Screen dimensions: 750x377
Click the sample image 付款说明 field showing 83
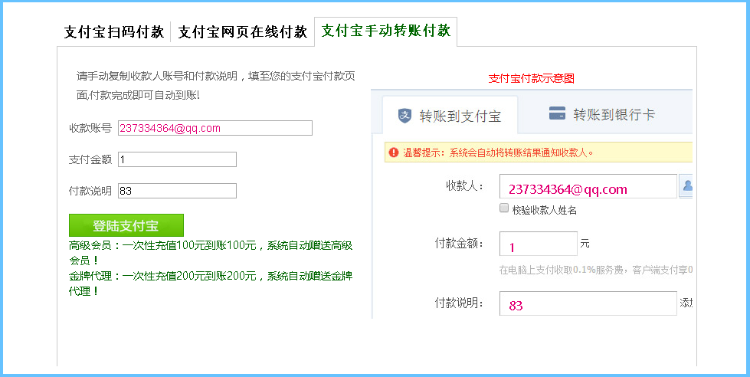pyautogui.click(x=588, y=303)
